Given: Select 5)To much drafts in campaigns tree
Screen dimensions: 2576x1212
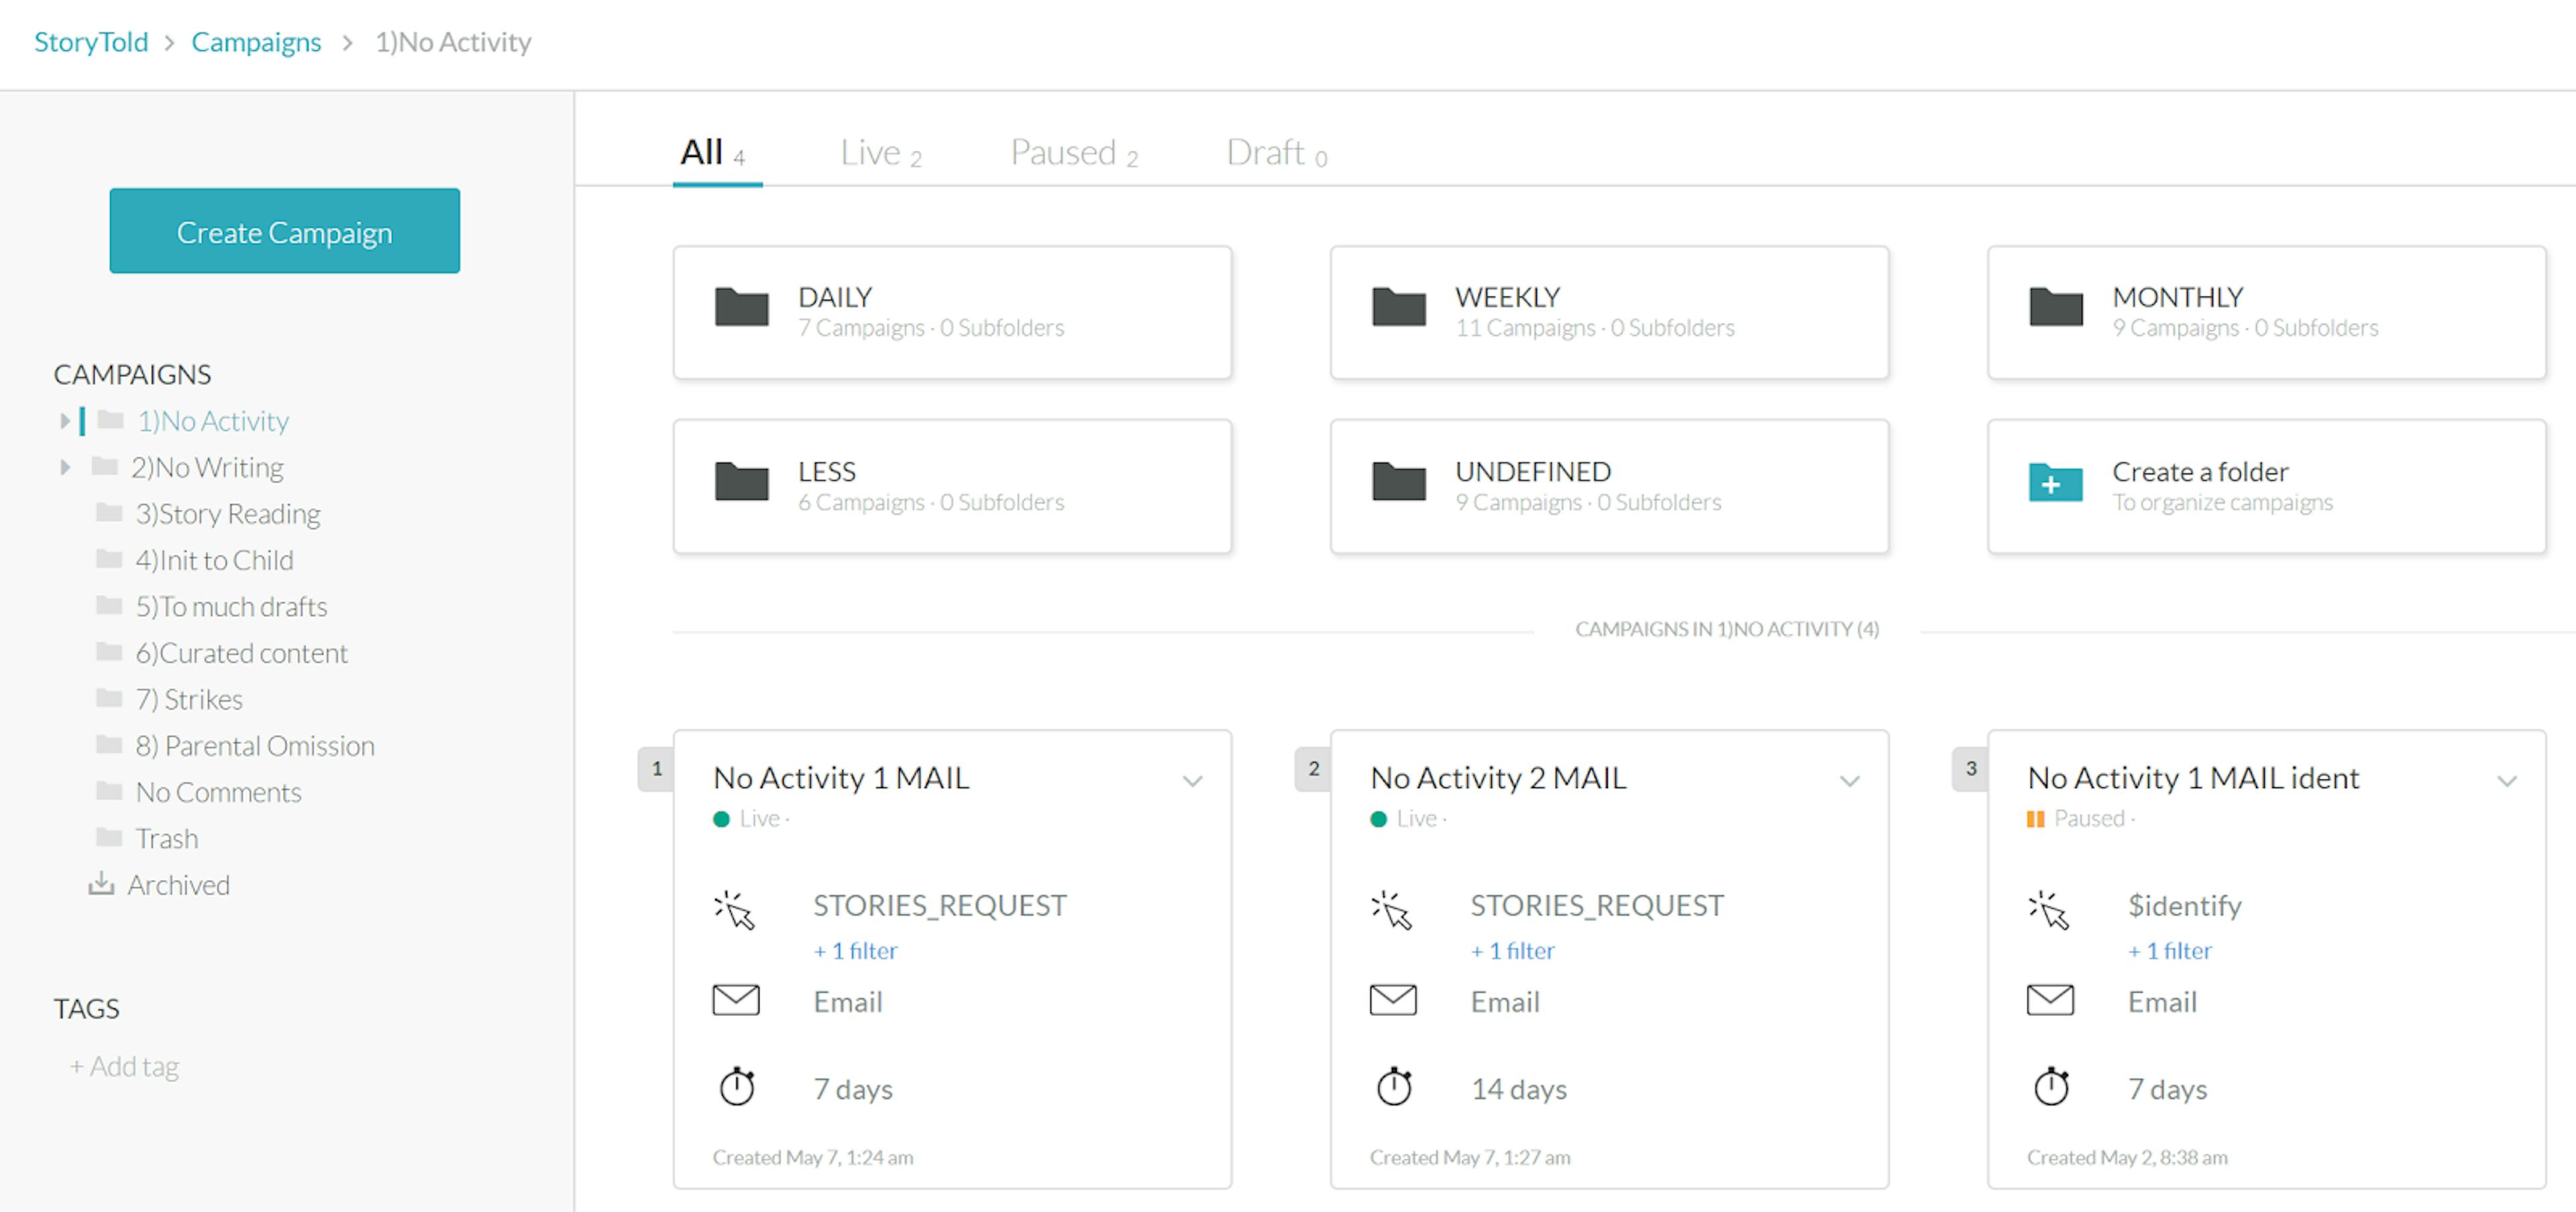Looking at the screenshot, I should (x=231, y=606).
